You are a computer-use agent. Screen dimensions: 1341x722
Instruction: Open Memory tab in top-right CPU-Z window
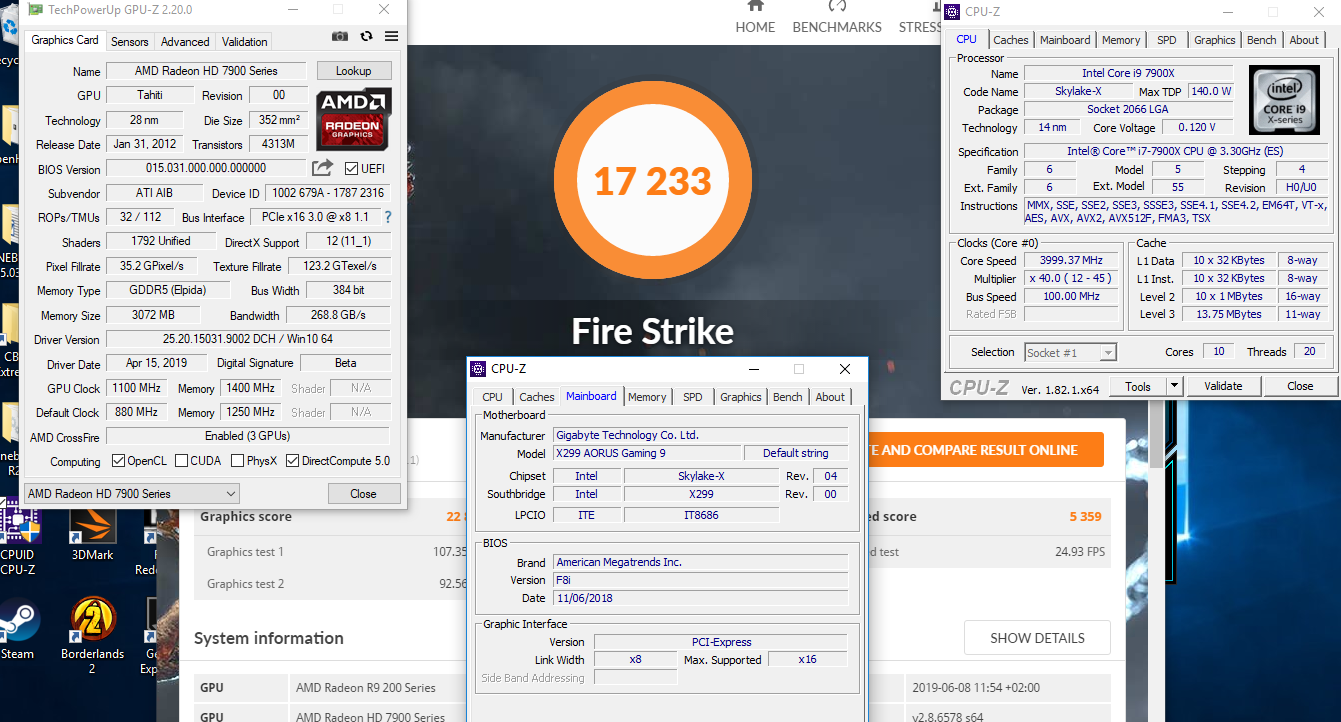(x=1121, y=40)
